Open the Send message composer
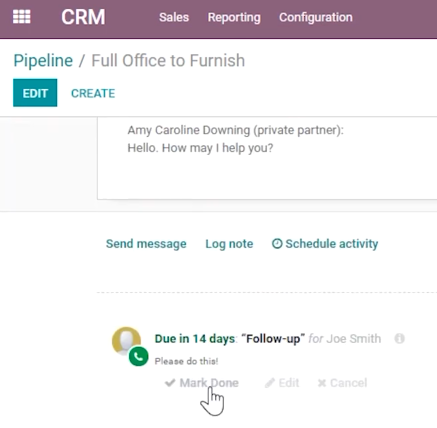 coord(146,244)
